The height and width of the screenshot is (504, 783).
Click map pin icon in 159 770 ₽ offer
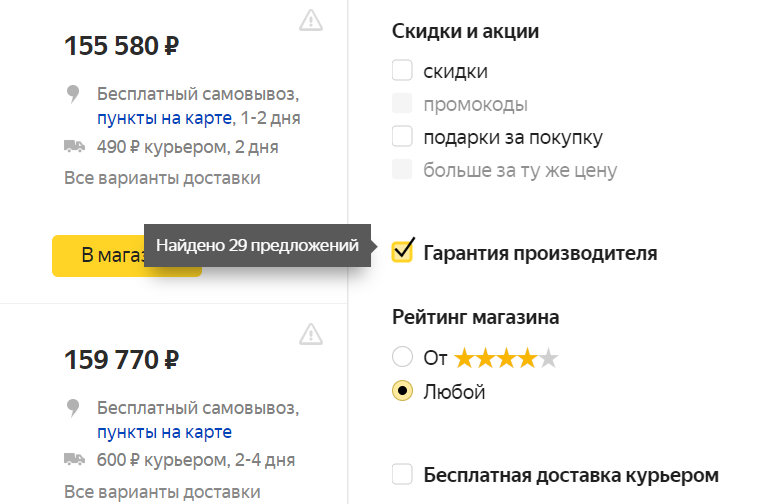click(x=73, y=409)
